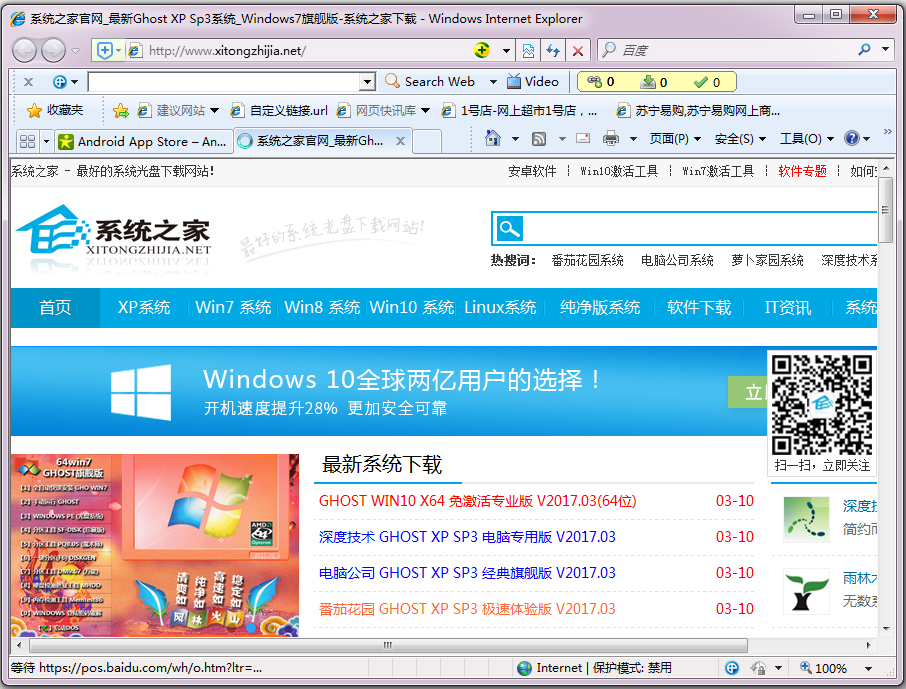Image resolution: width=906 pixels, height=689 pixels.
Task: Click the Read Mail envelope icon
Action: [583, 139]
